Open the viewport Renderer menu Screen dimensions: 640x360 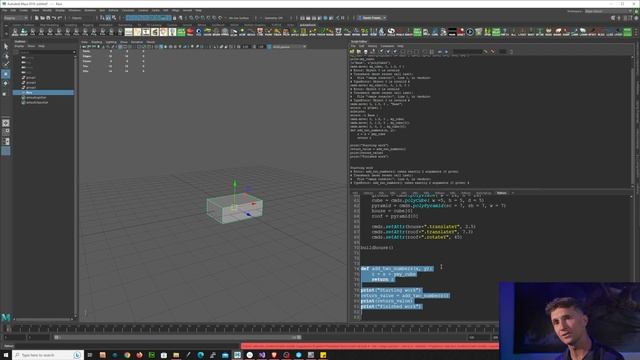coord(137,42)
